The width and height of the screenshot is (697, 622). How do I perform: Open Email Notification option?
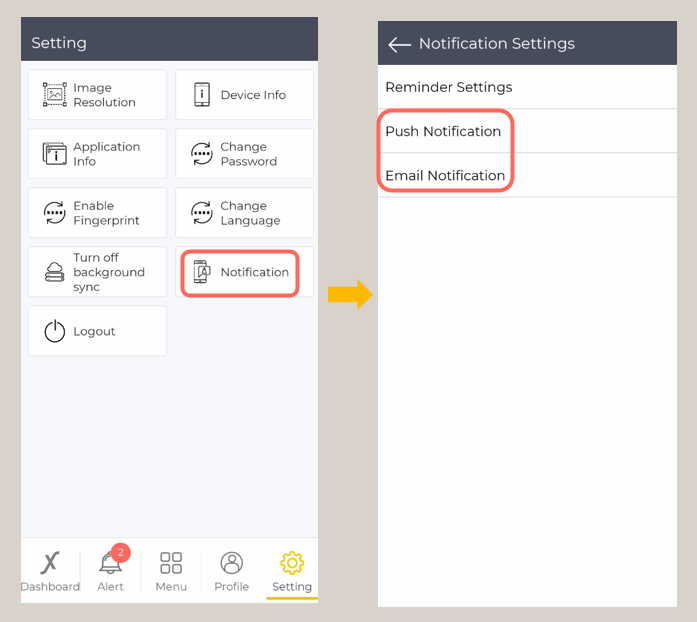point(445,176)
